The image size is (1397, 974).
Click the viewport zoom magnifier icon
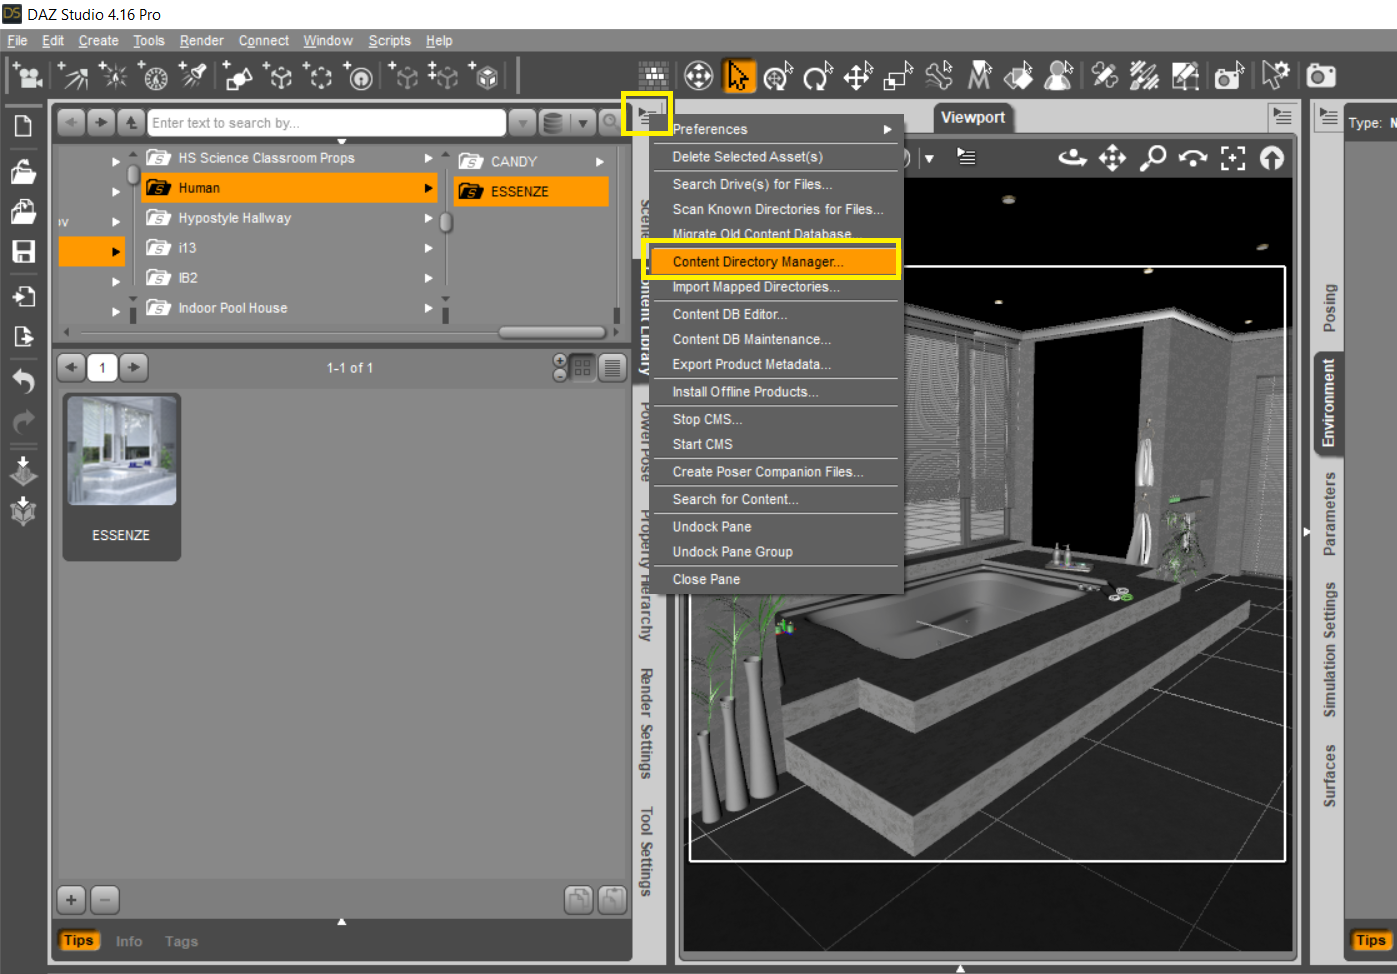point(1152,158)
